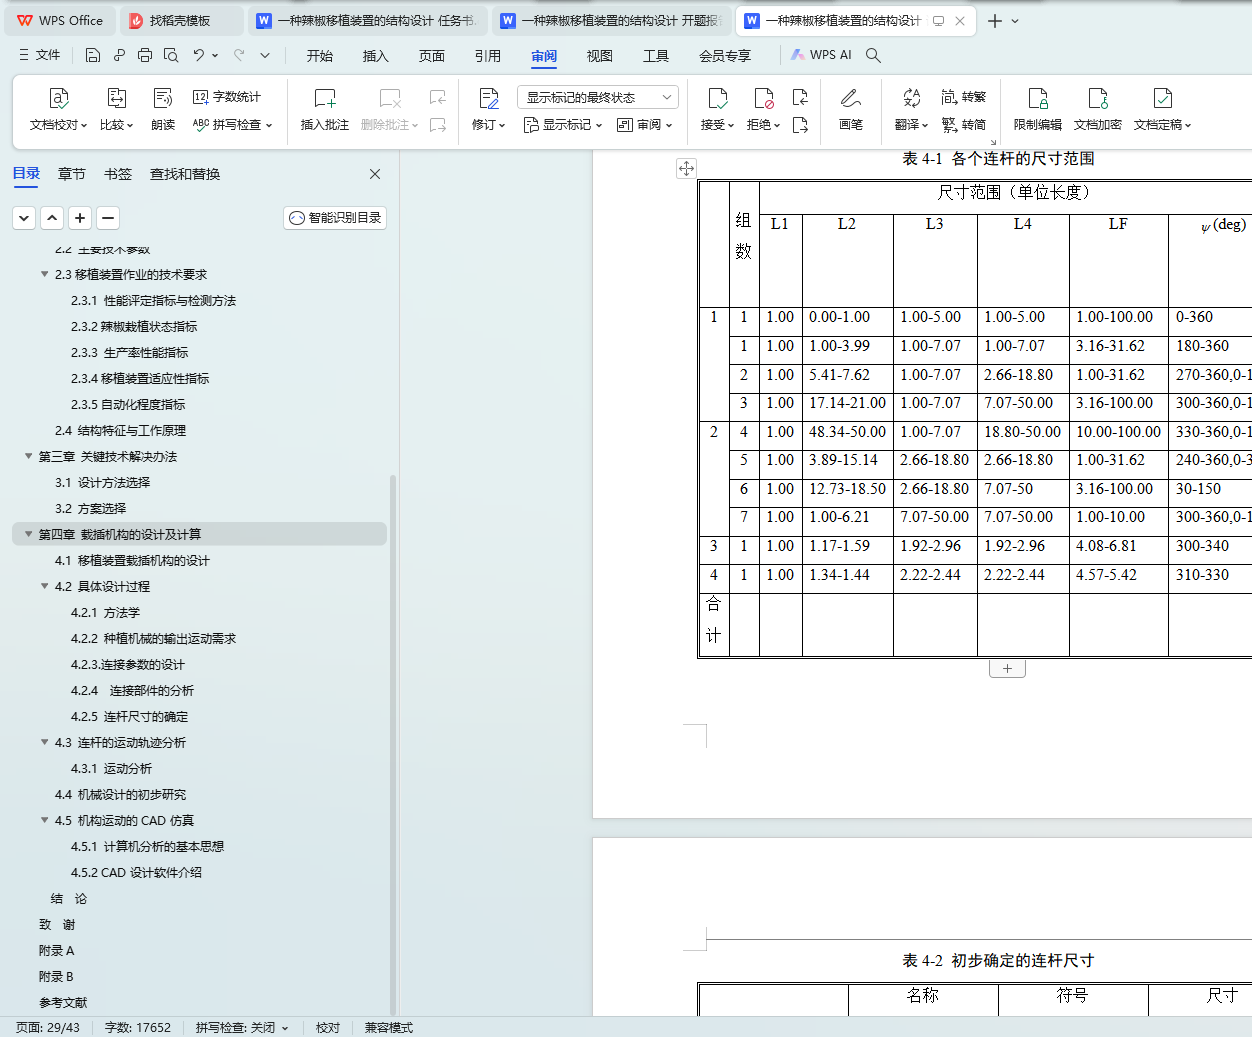The image size is (1252, 1037).
Task: Convert to simplified Chinese 转简
Action: 964,125
